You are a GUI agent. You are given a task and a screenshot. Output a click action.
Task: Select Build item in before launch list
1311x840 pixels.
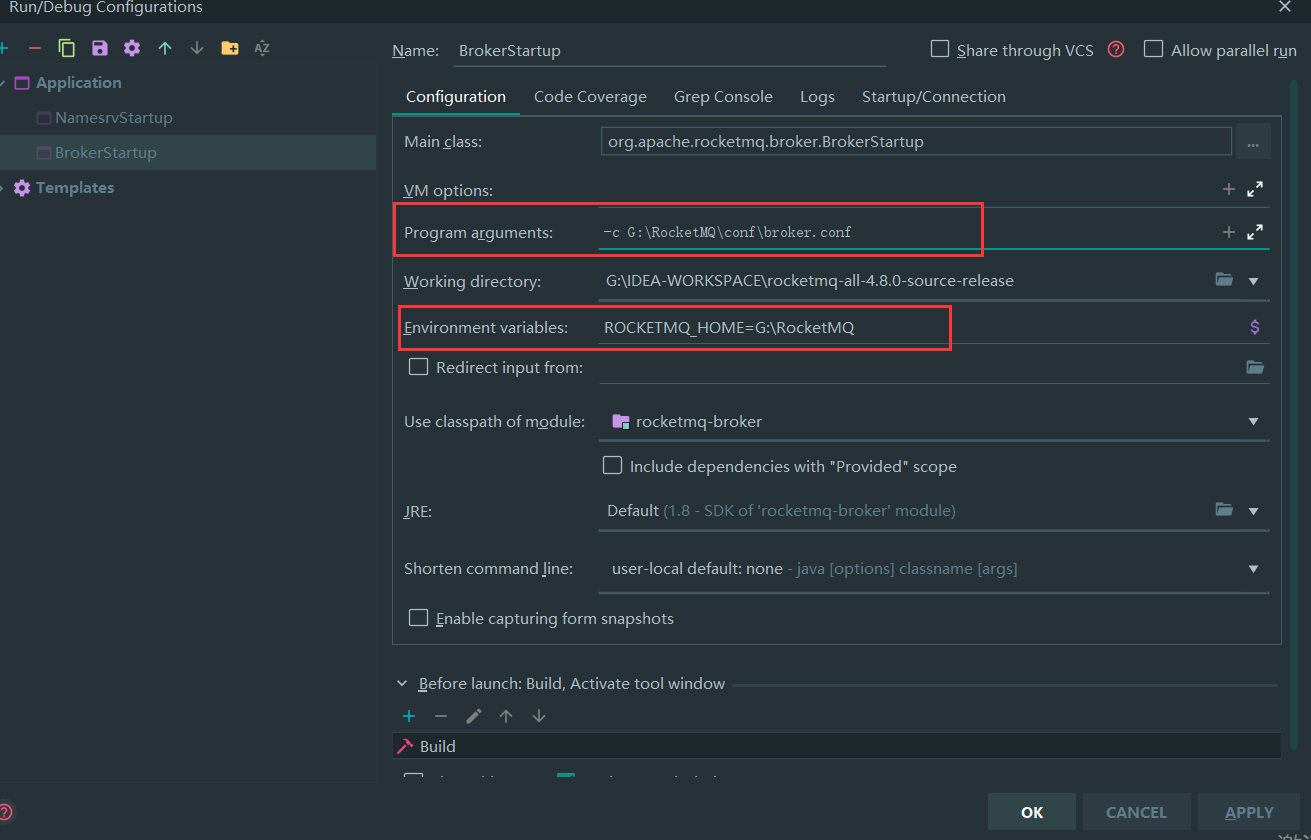tap(836, 746)
